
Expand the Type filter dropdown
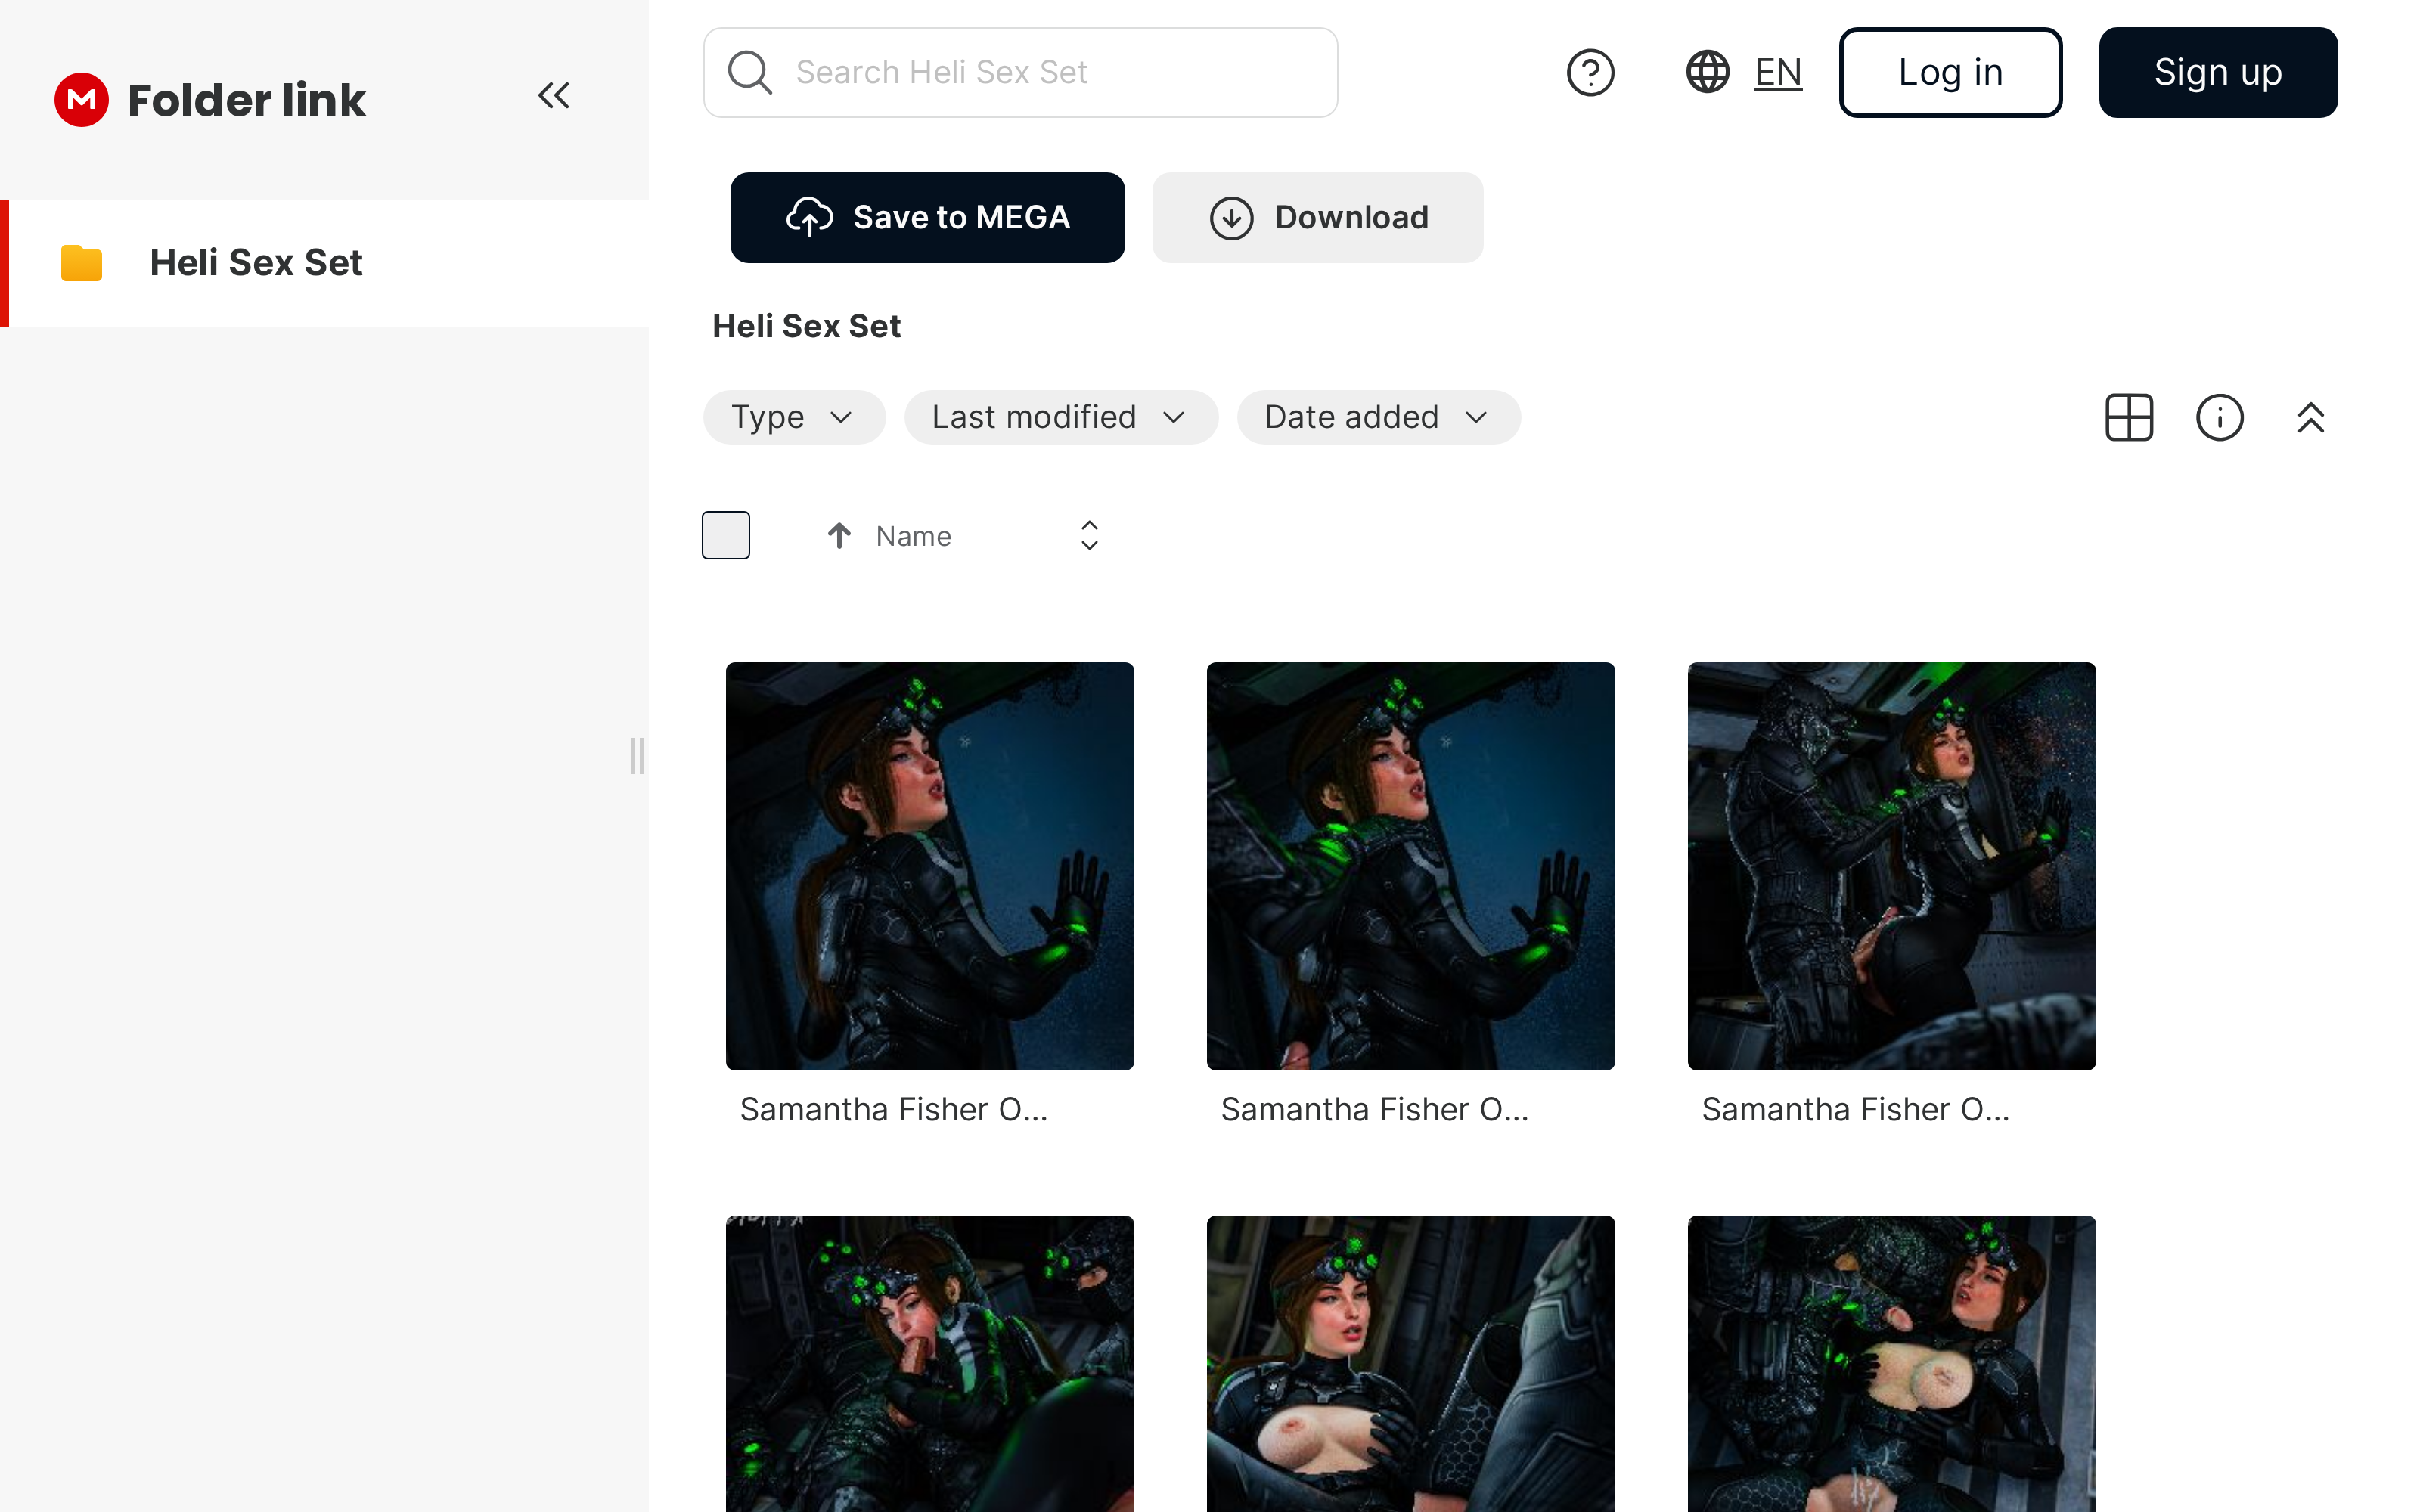pos(794,417)
